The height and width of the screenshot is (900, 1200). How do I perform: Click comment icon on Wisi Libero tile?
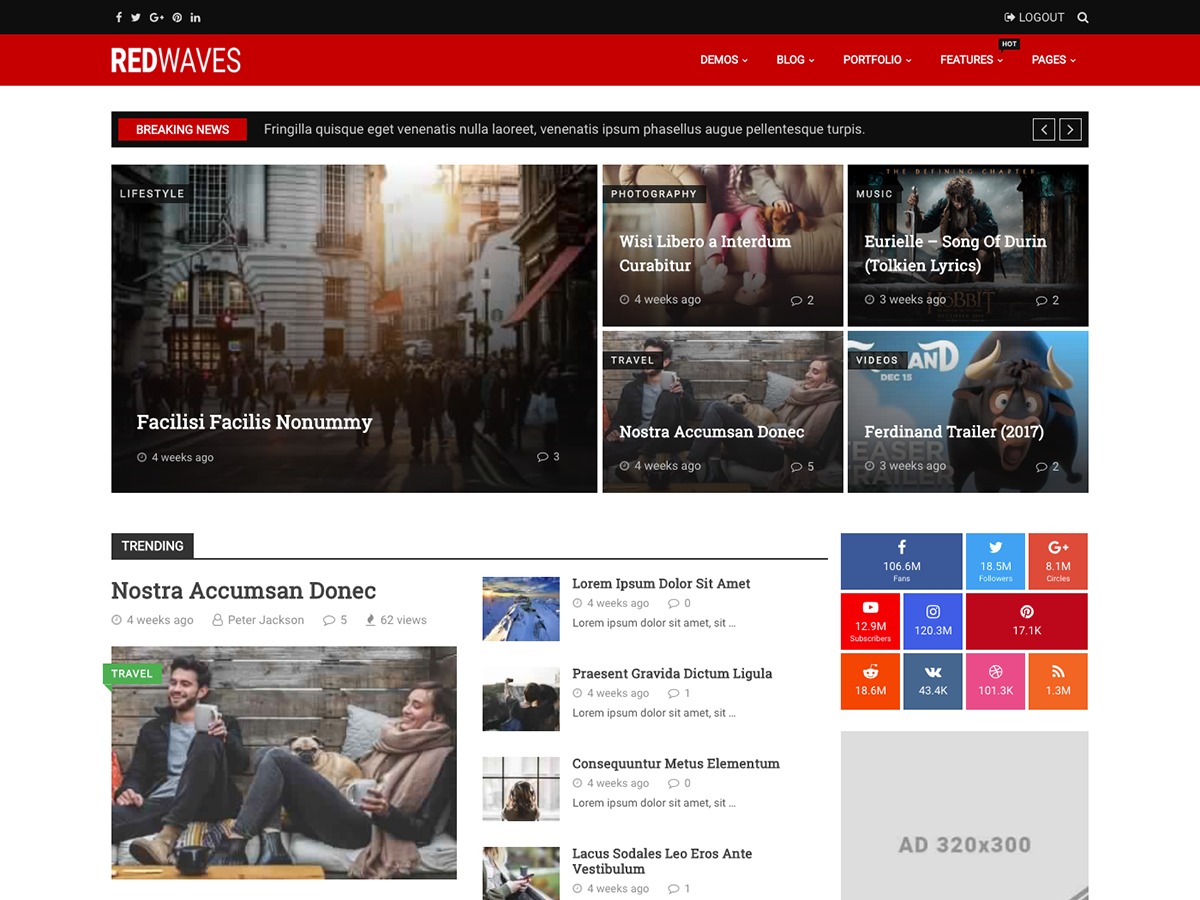point(796,300)
